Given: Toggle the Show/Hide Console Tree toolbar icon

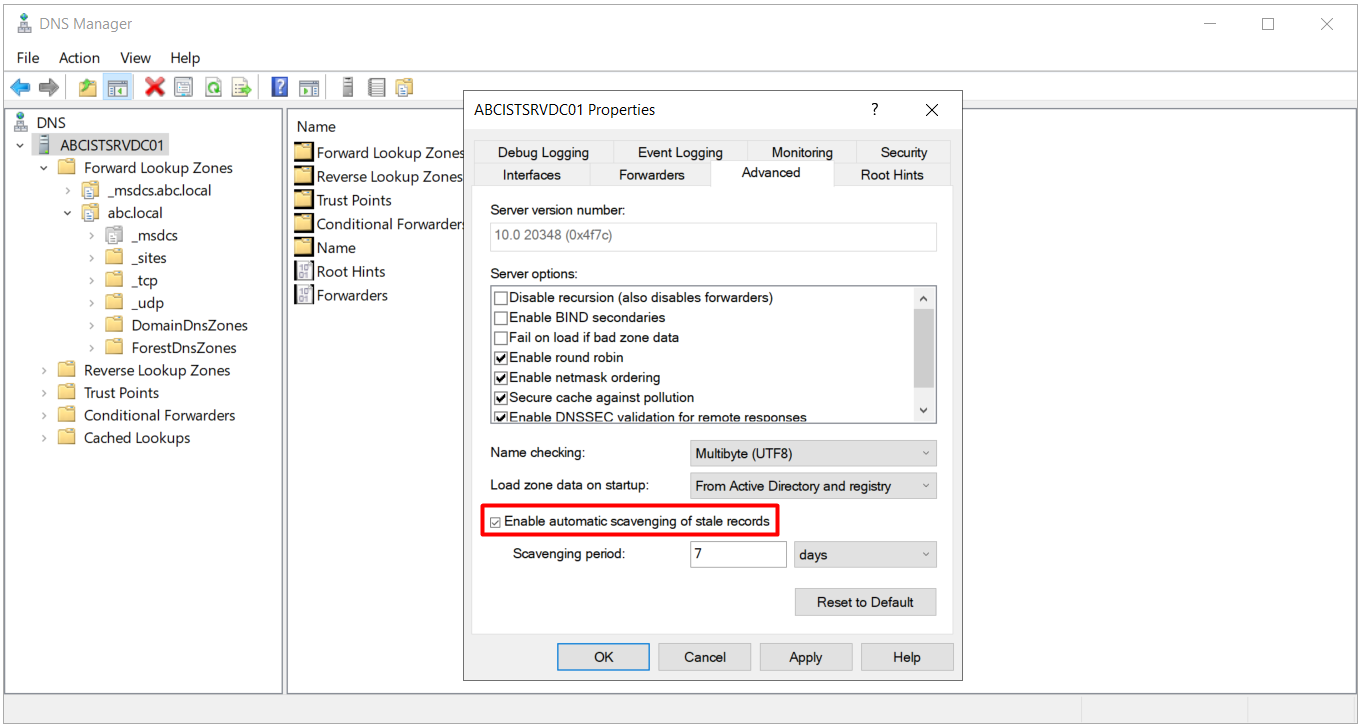Looking at the screenshot, I should pyautogui.click(x=117, y=87).
